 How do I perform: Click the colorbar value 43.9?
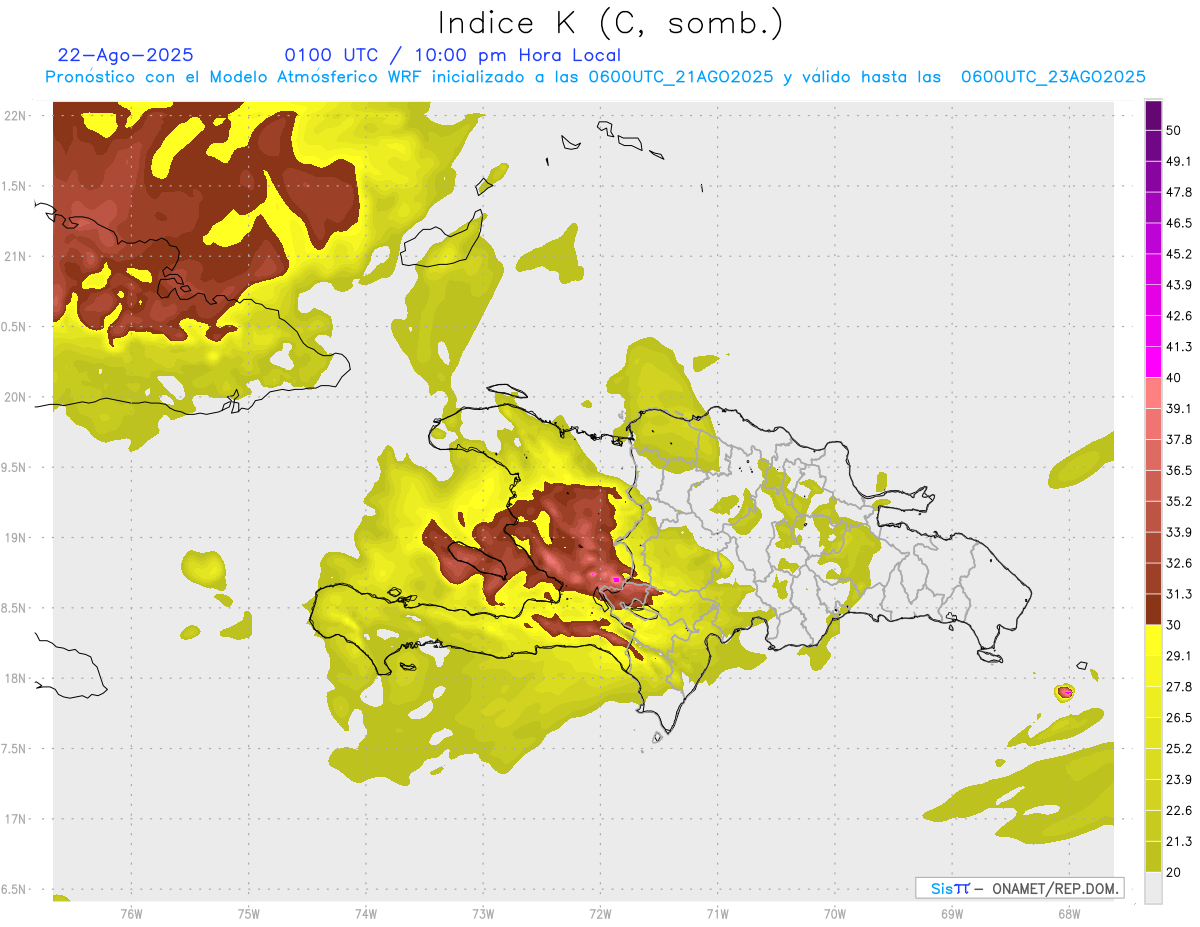pos(1179,285)
